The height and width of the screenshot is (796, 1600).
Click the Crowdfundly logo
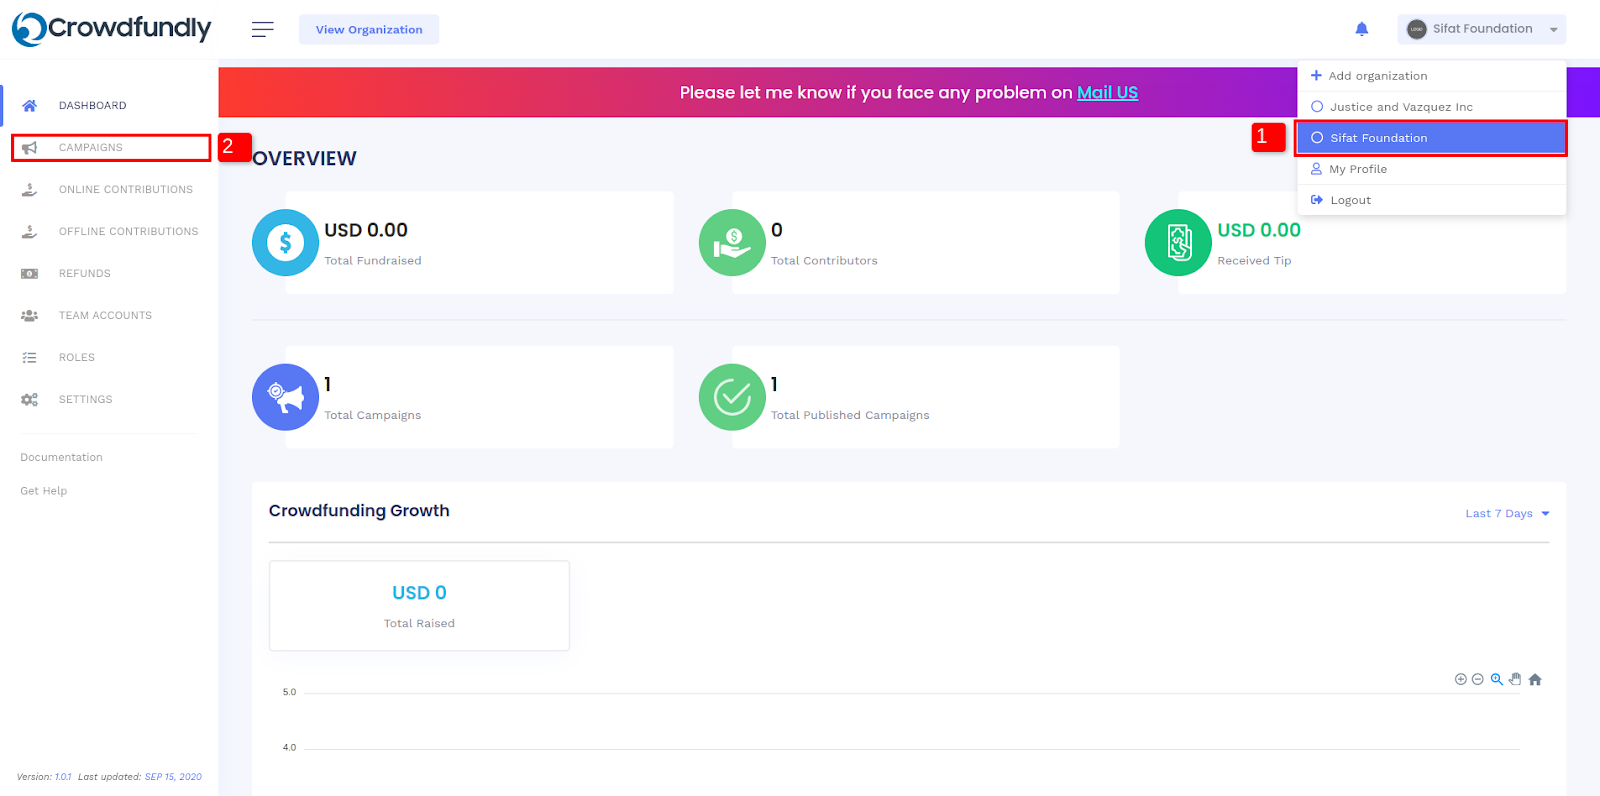(x=111, y=29)
